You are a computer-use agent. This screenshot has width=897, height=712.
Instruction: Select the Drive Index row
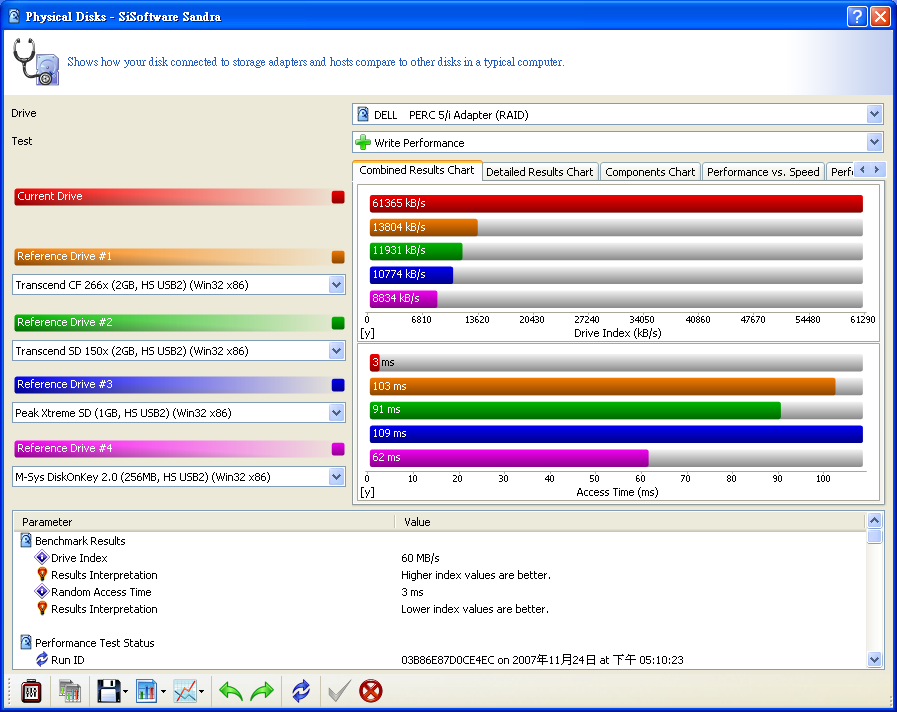tap(439, 558)
